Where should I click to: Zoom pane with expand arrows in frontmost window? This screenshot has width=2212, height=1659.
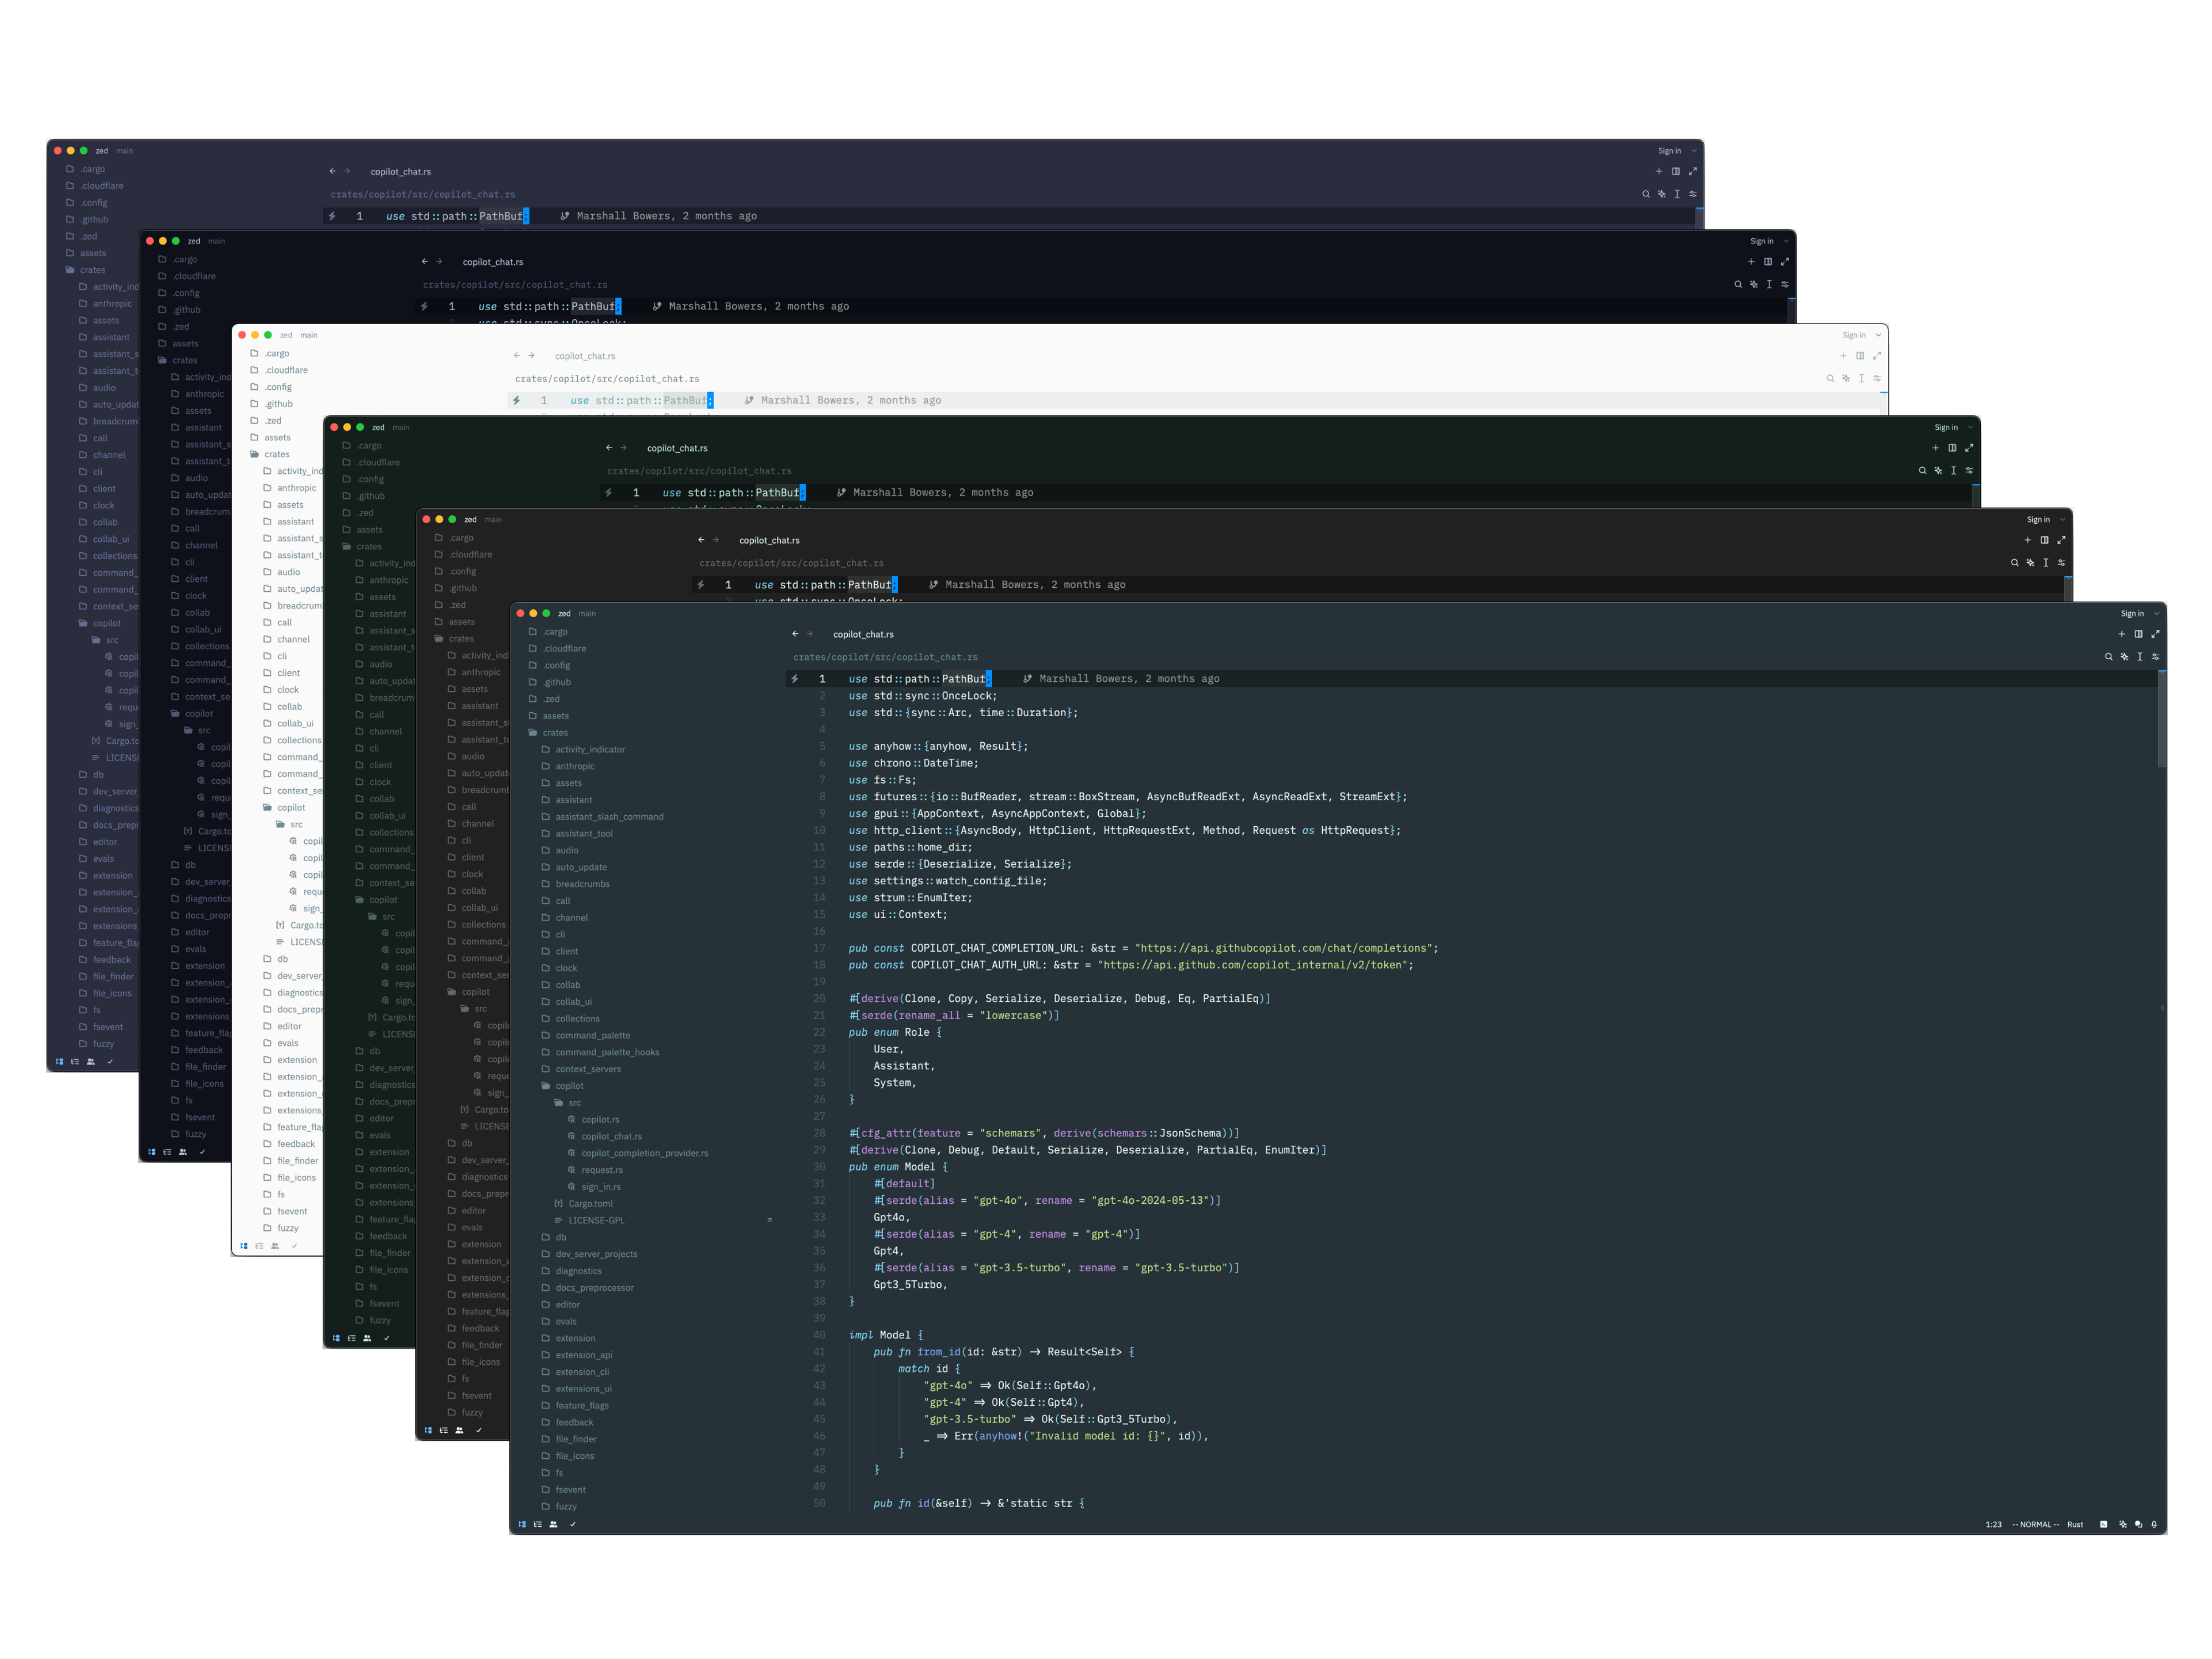tap(2155, 634)
